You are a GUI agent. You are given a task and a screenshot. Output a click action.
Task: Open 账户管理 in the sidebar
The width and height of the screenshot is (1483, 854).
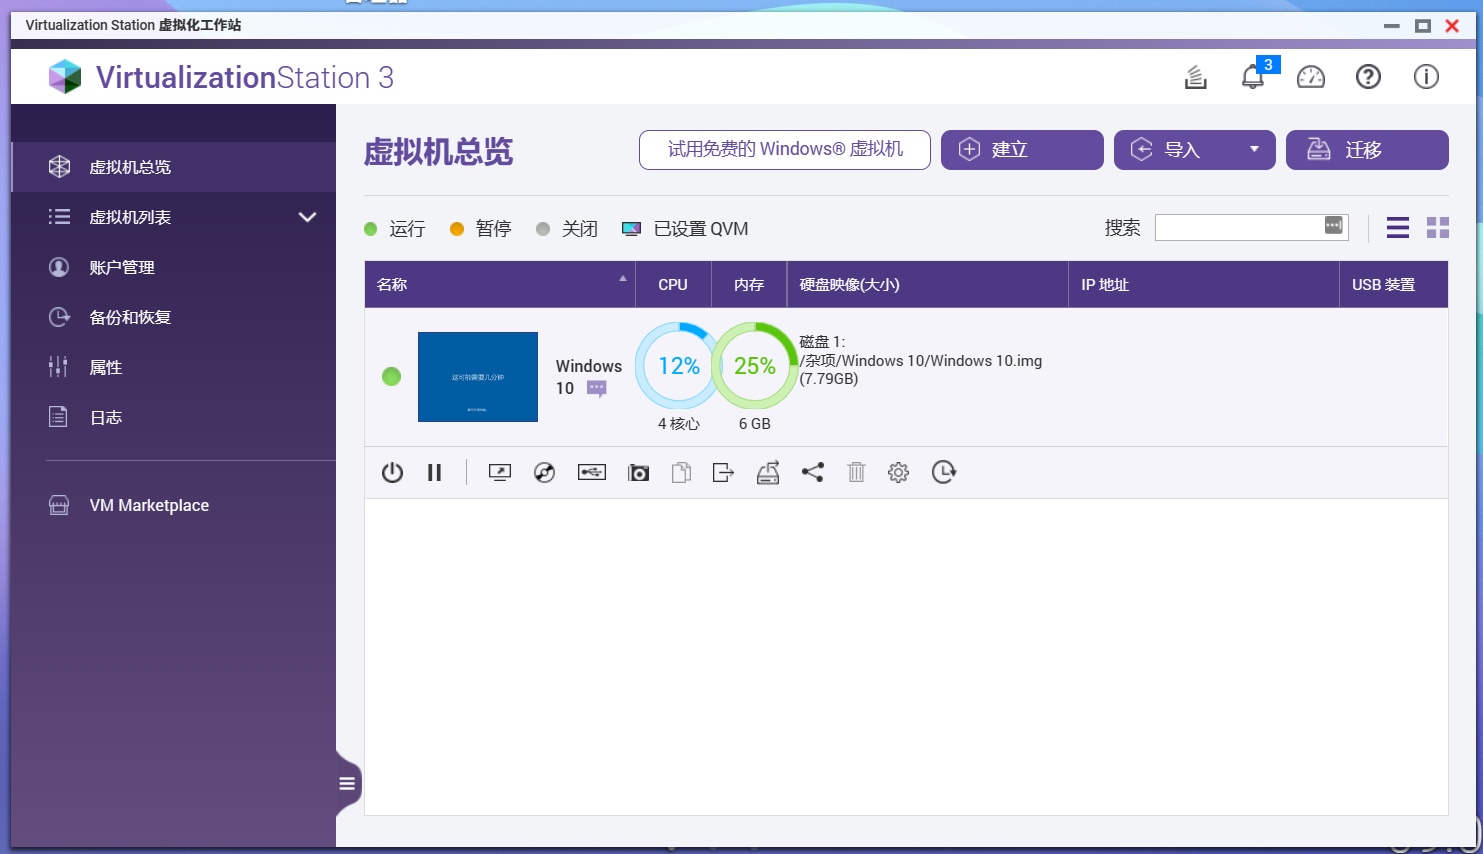173,267
